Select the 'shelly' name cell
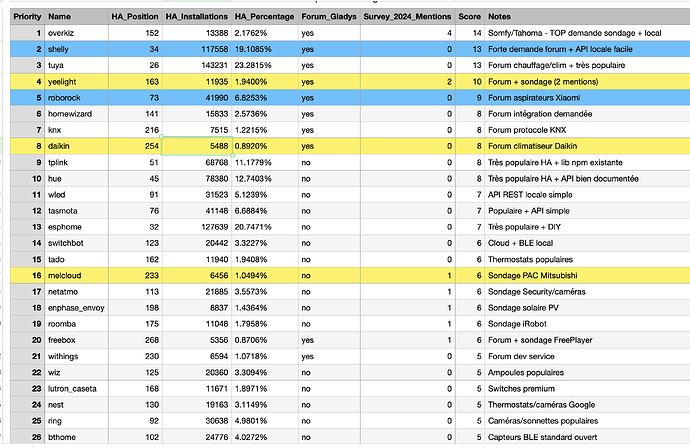 pyautogui.click(x=76, y=49)
